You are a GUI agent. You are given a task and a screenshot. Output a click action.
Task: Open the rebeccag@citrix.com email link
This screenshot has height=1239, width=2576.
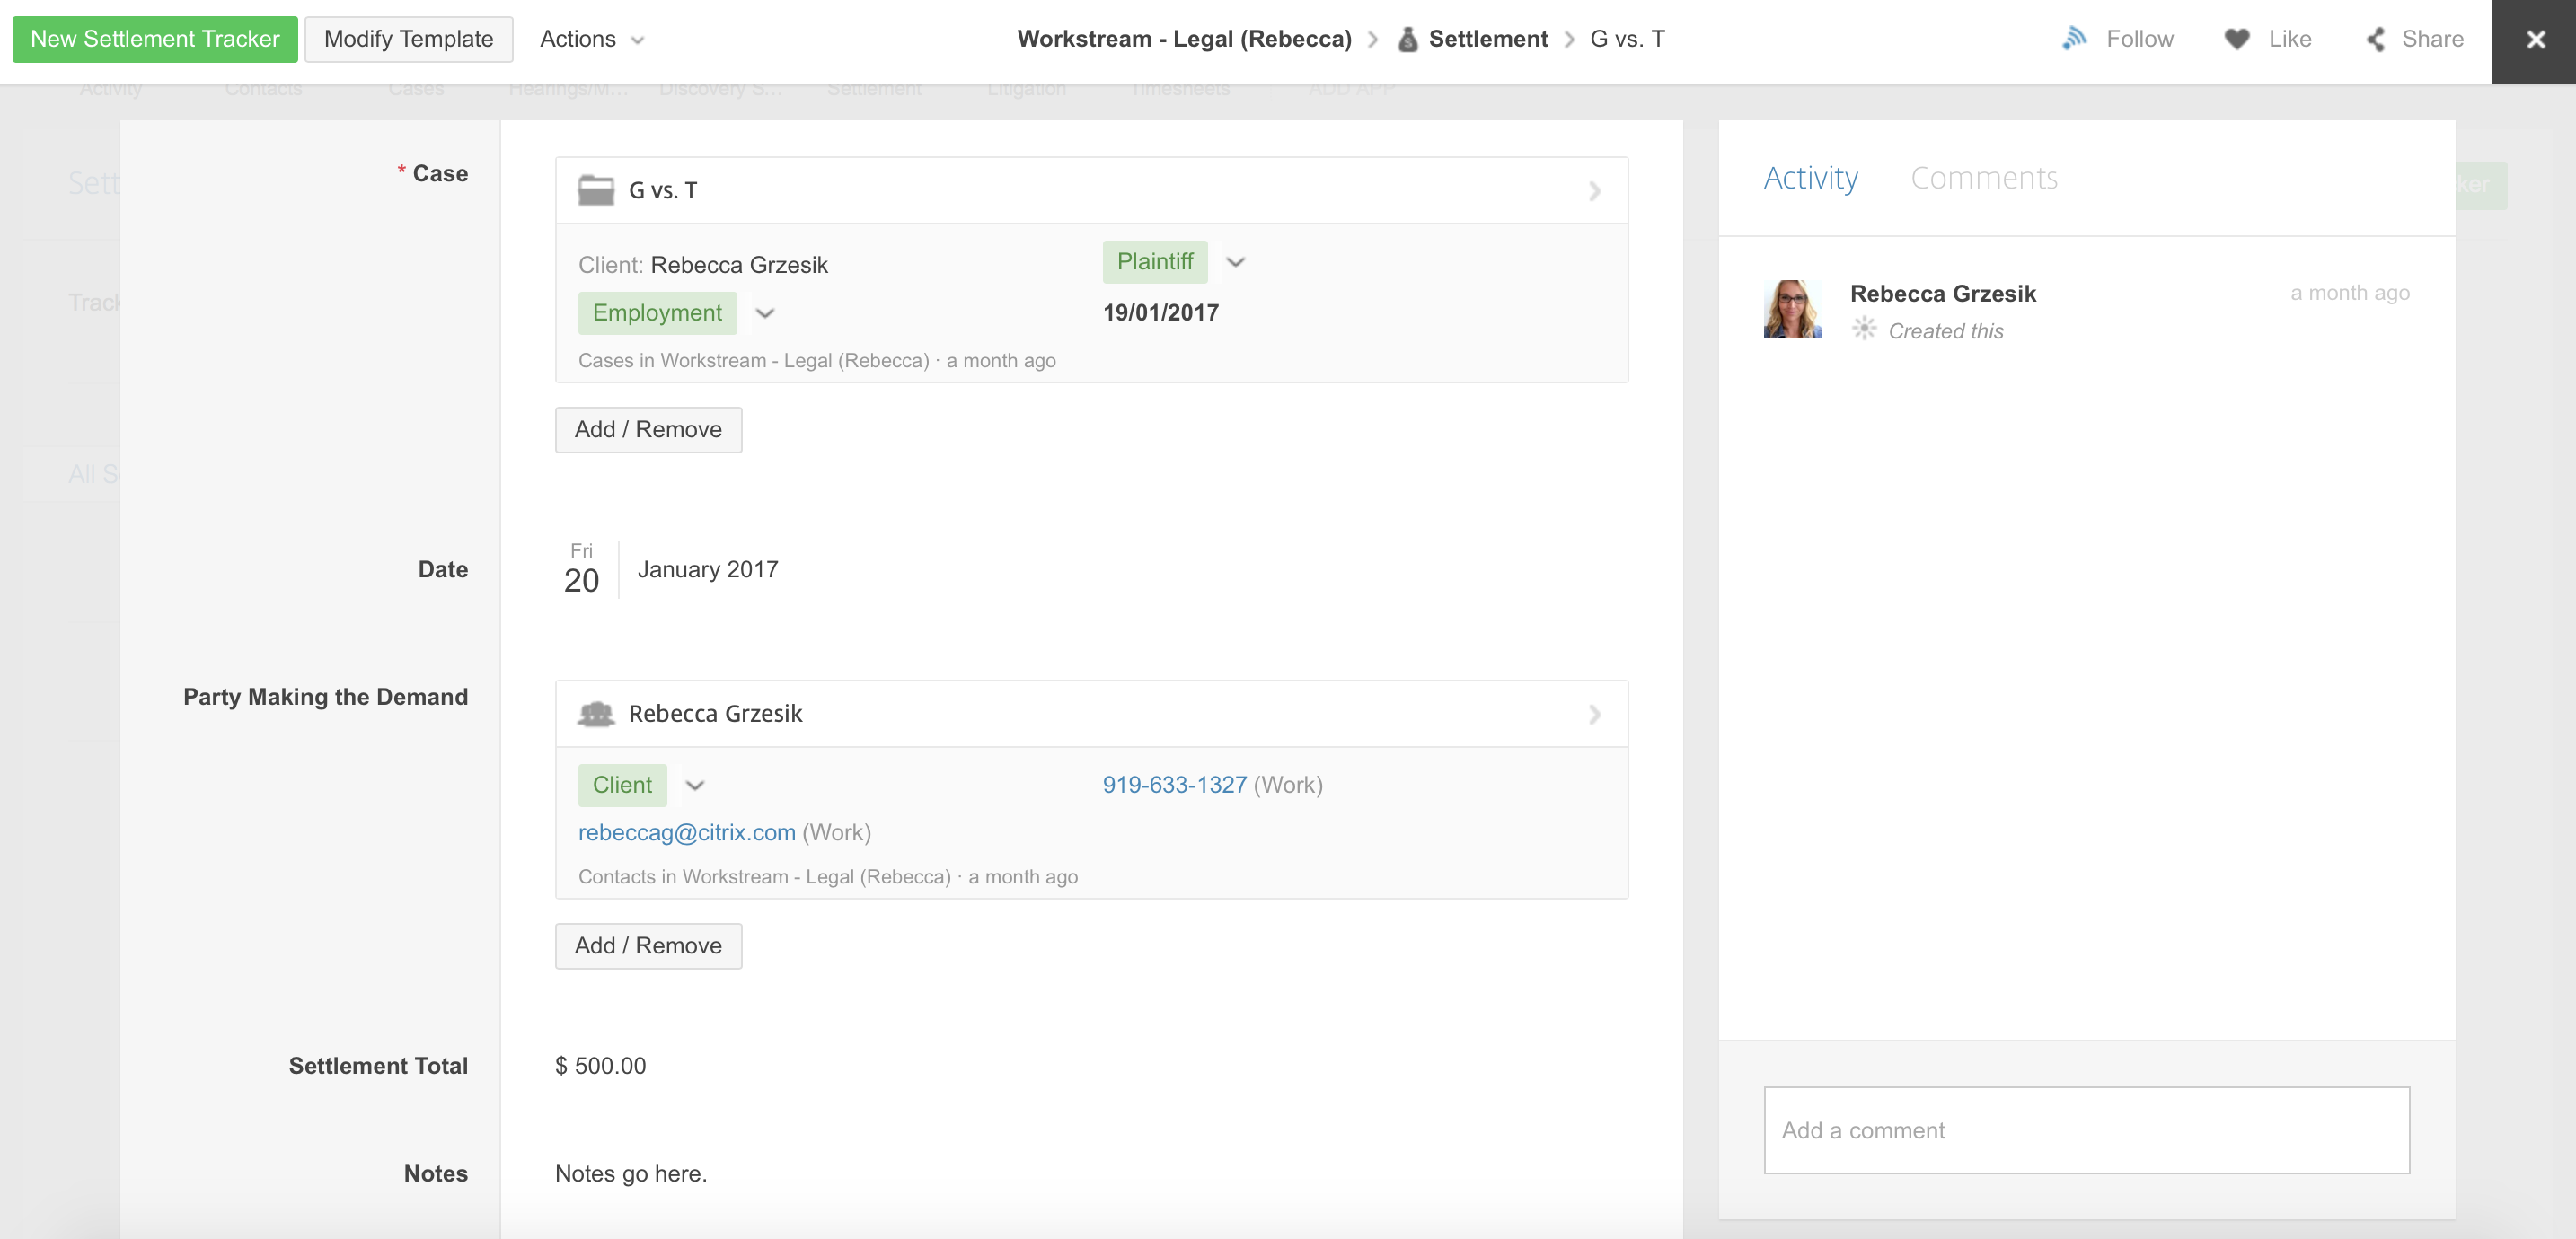point(686,832)
